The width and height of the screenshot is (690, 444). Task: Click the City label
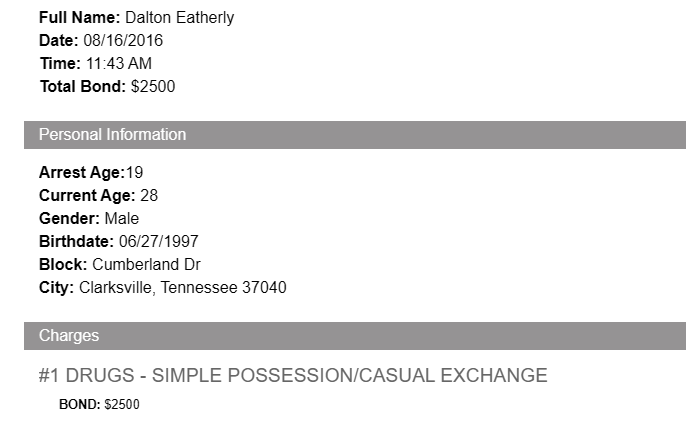[x=56, y=288]
